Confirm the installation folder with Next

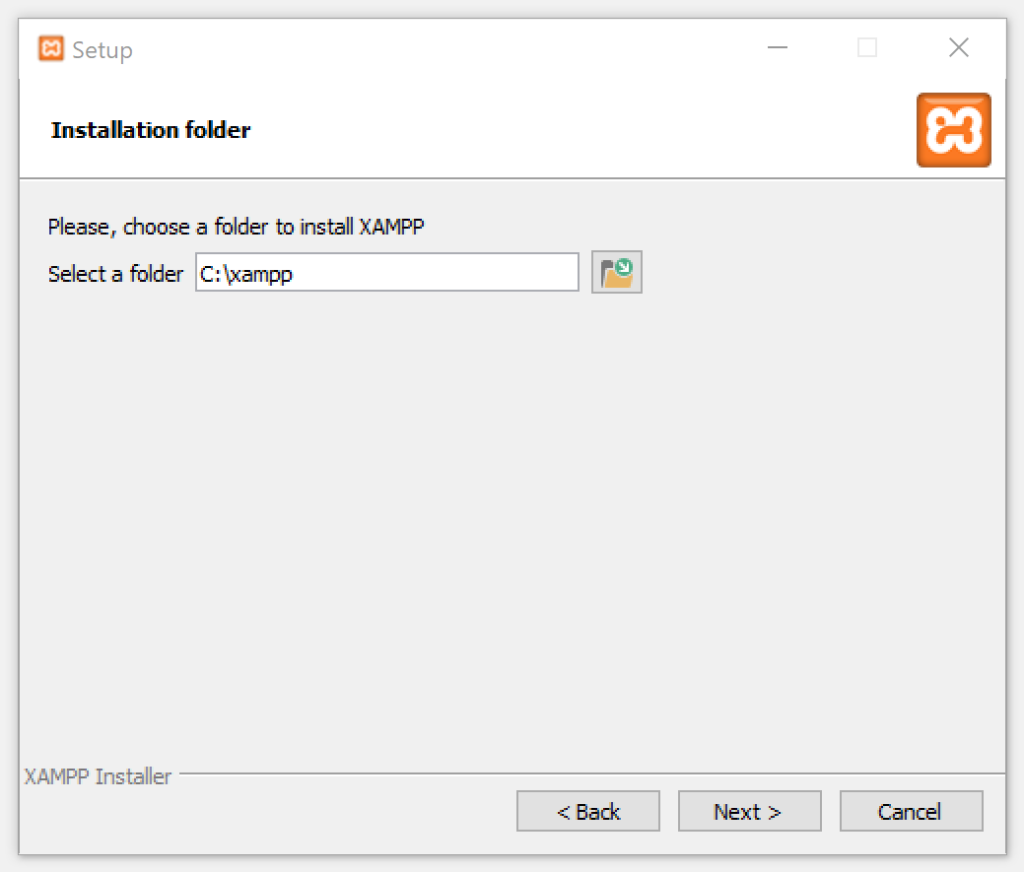(x=749, y=811)
